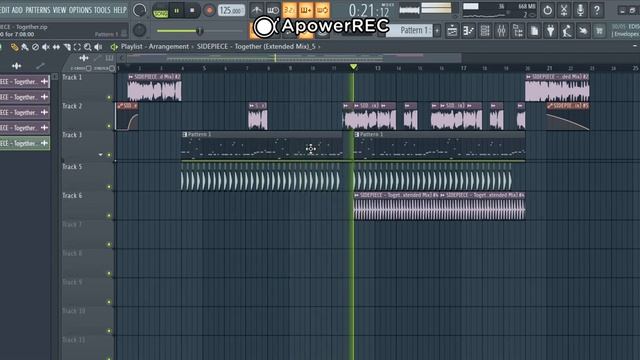Screen dimensions: 640x360
Task: Open the Plugin picker plug icon
Action: 551,31
